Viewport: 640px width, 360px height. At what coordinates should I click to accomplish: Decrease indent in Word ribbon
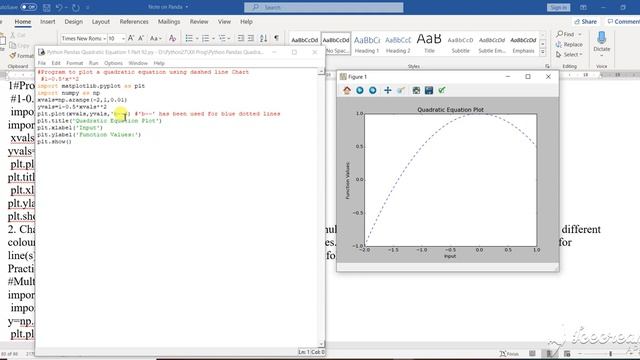click(241, 38)
